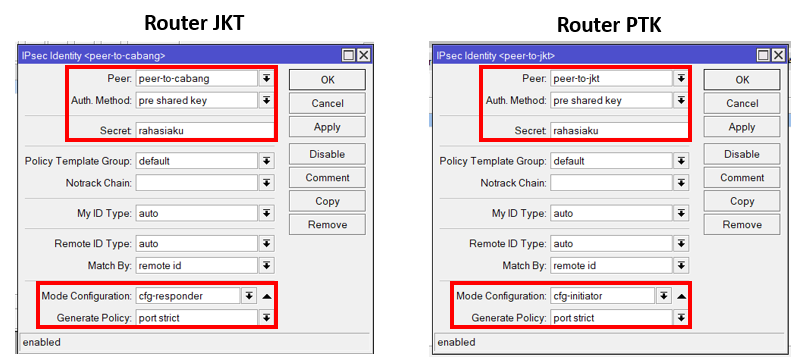Click Copy in Router PTK dialog

click(x=742, y=201)
